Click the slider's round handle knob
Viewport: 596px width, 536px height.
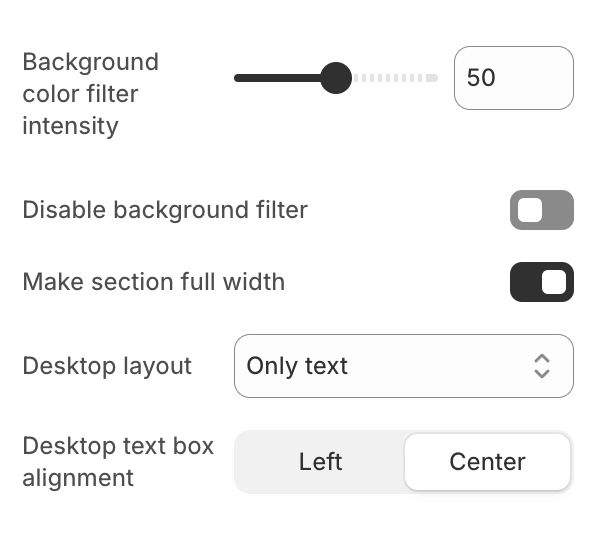(x=336, y=78)
